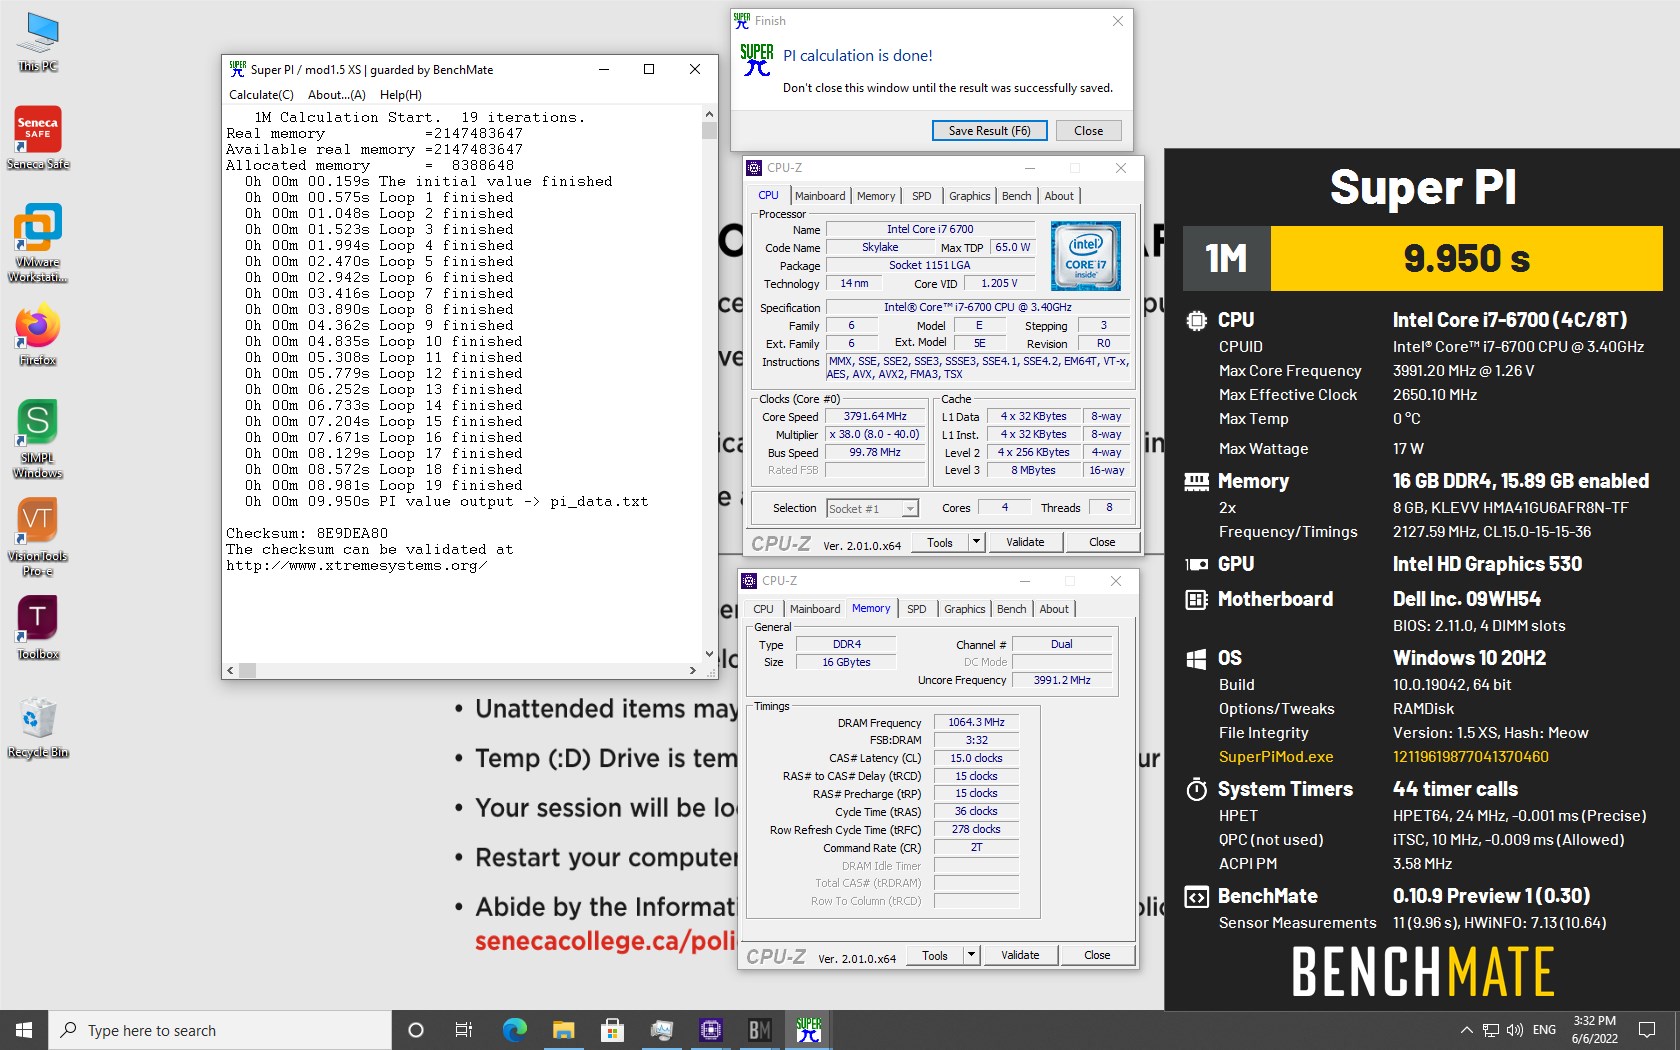Open Task View in taskbar
Screen dimensions: 1680x1050
(464, 1030)
